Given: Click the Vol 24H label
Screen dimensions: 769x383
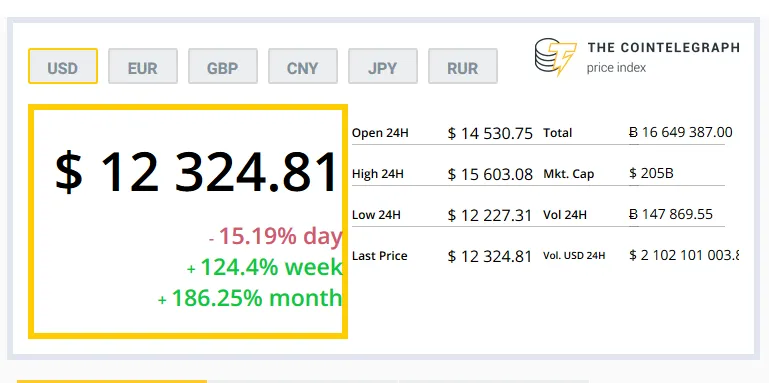Looking at the screenshot, I should [x=564, y=215].
